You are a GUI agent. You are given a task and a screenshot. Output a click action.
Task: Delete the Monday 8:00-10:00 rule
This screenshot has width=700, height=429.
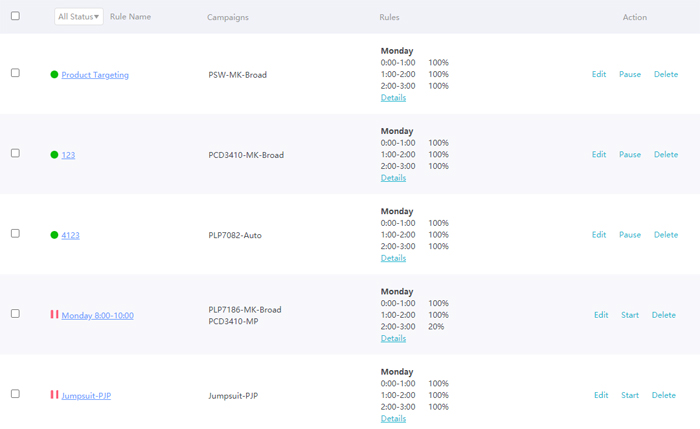[x=664, y=315]
